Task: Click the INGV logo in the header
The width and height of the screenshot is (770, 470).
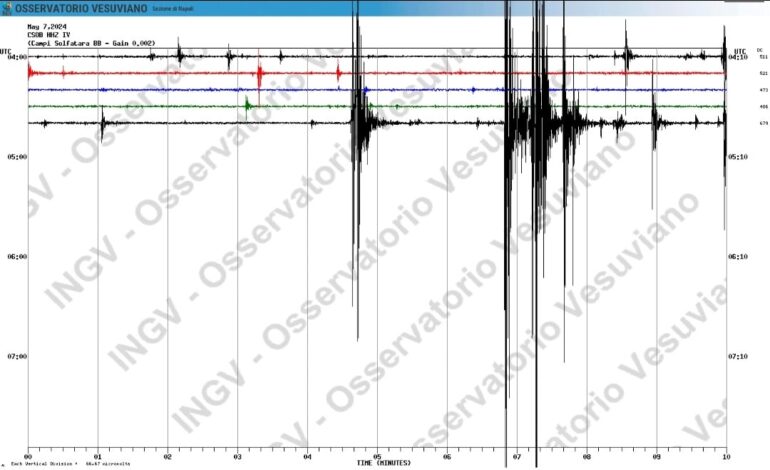Action: click(7, 8)
